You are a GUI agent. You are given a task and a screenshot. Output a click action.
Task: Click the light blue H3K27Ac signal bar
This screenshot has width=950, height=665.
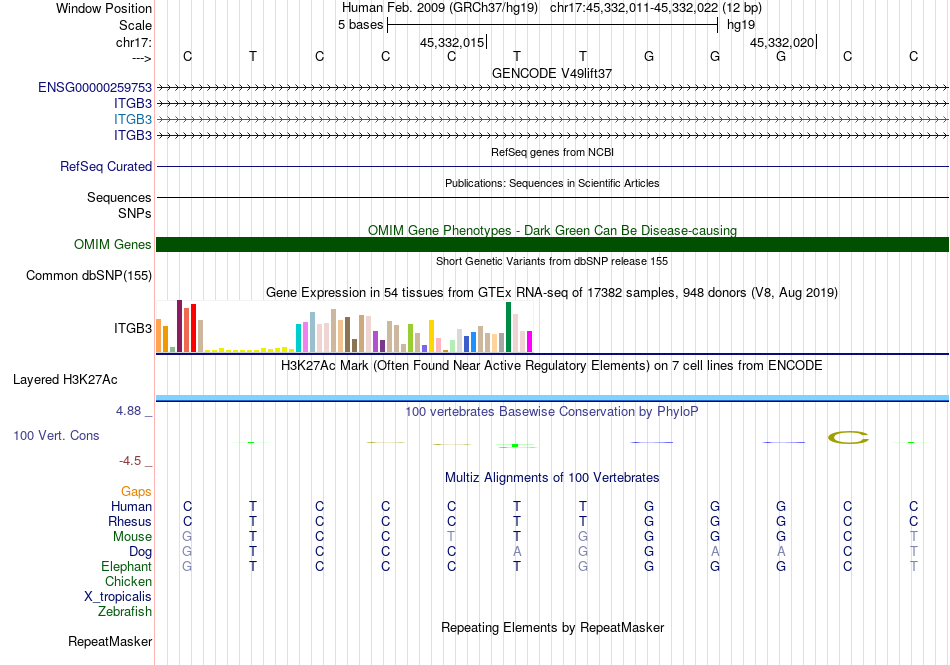point(552,398)
